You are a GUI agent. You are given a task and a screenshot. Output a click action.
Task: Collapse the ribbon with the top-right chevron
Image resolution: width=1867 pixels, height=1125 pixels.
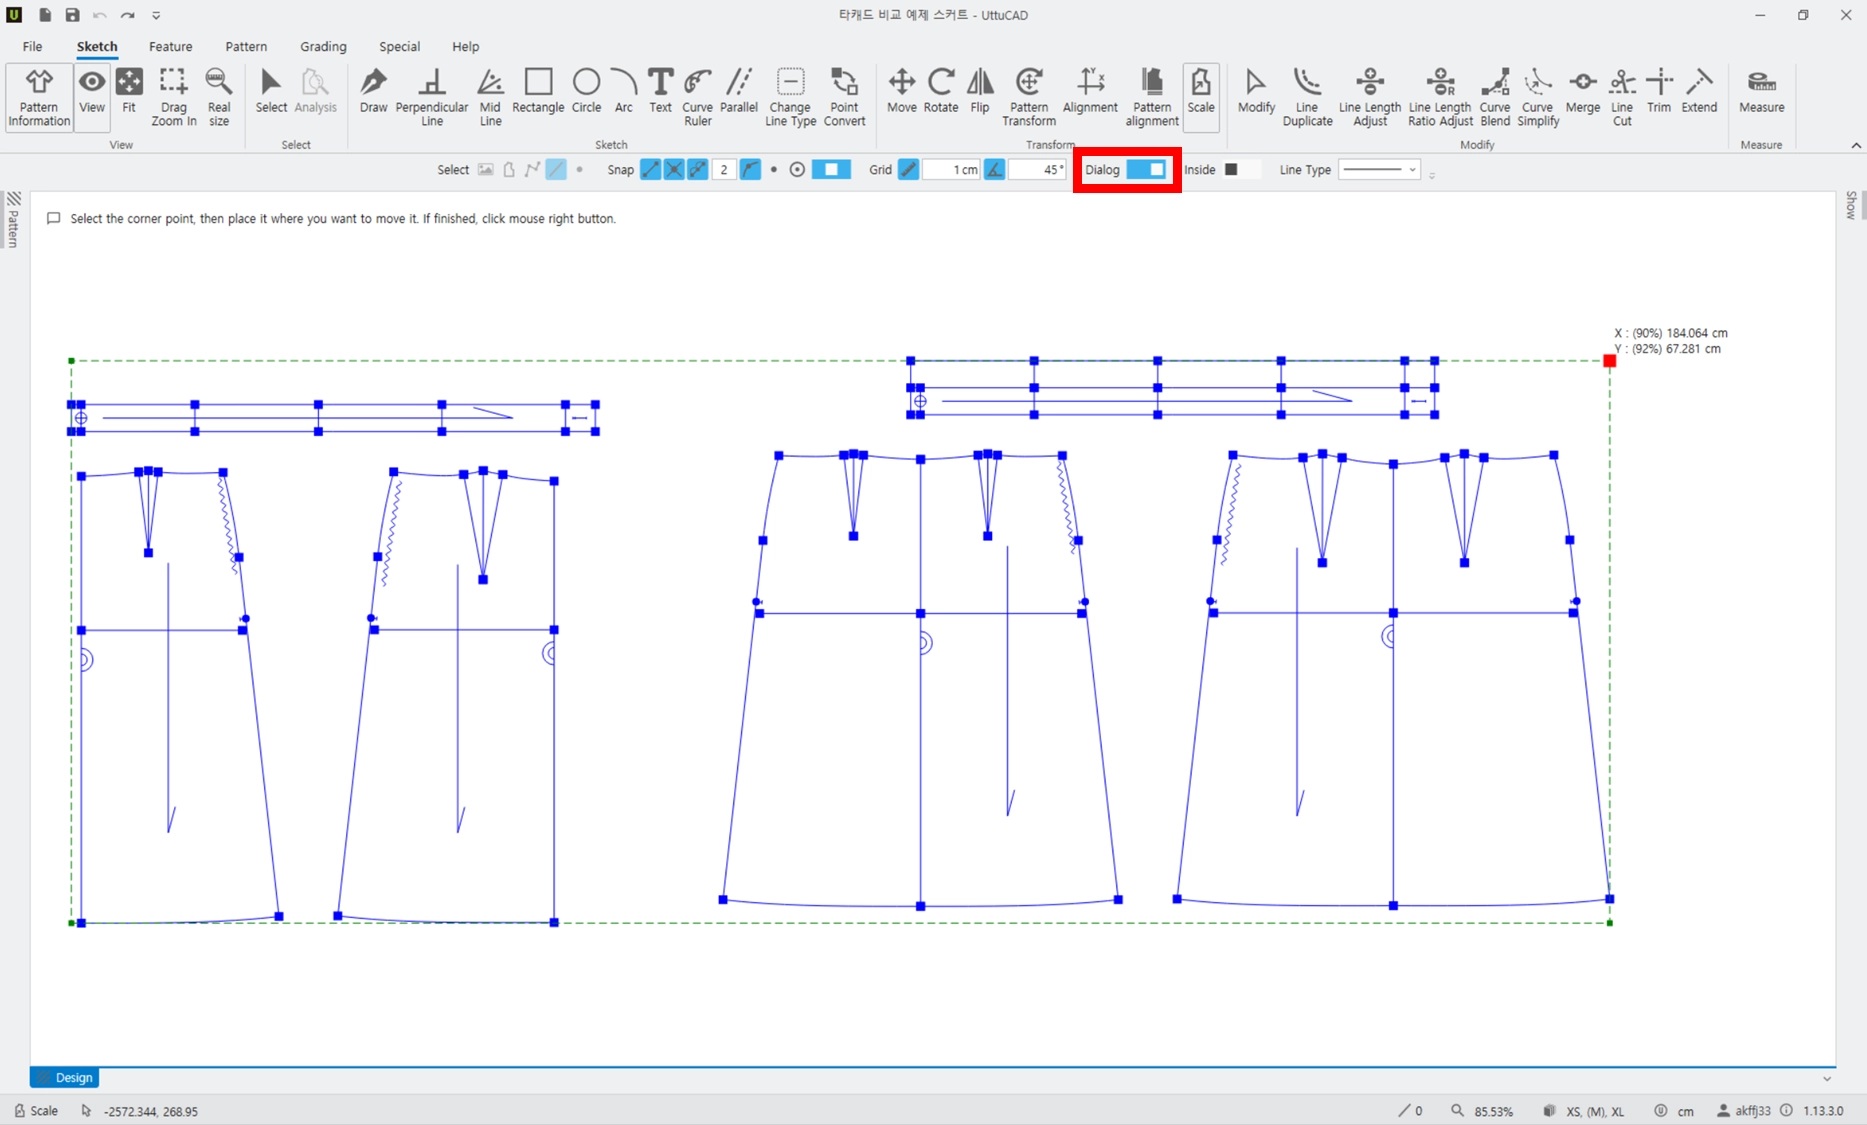coord(1856,145)
